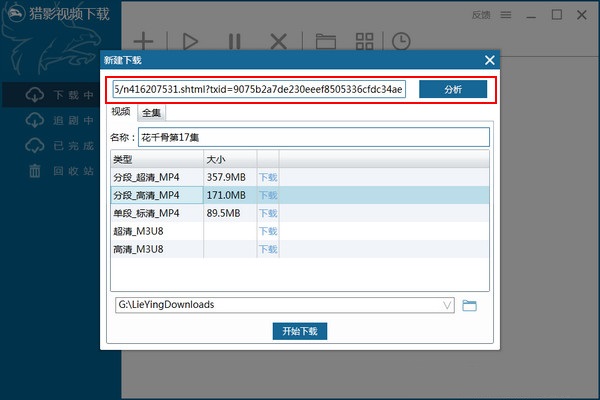Click the 171.0MB size cell

(230, 195)
